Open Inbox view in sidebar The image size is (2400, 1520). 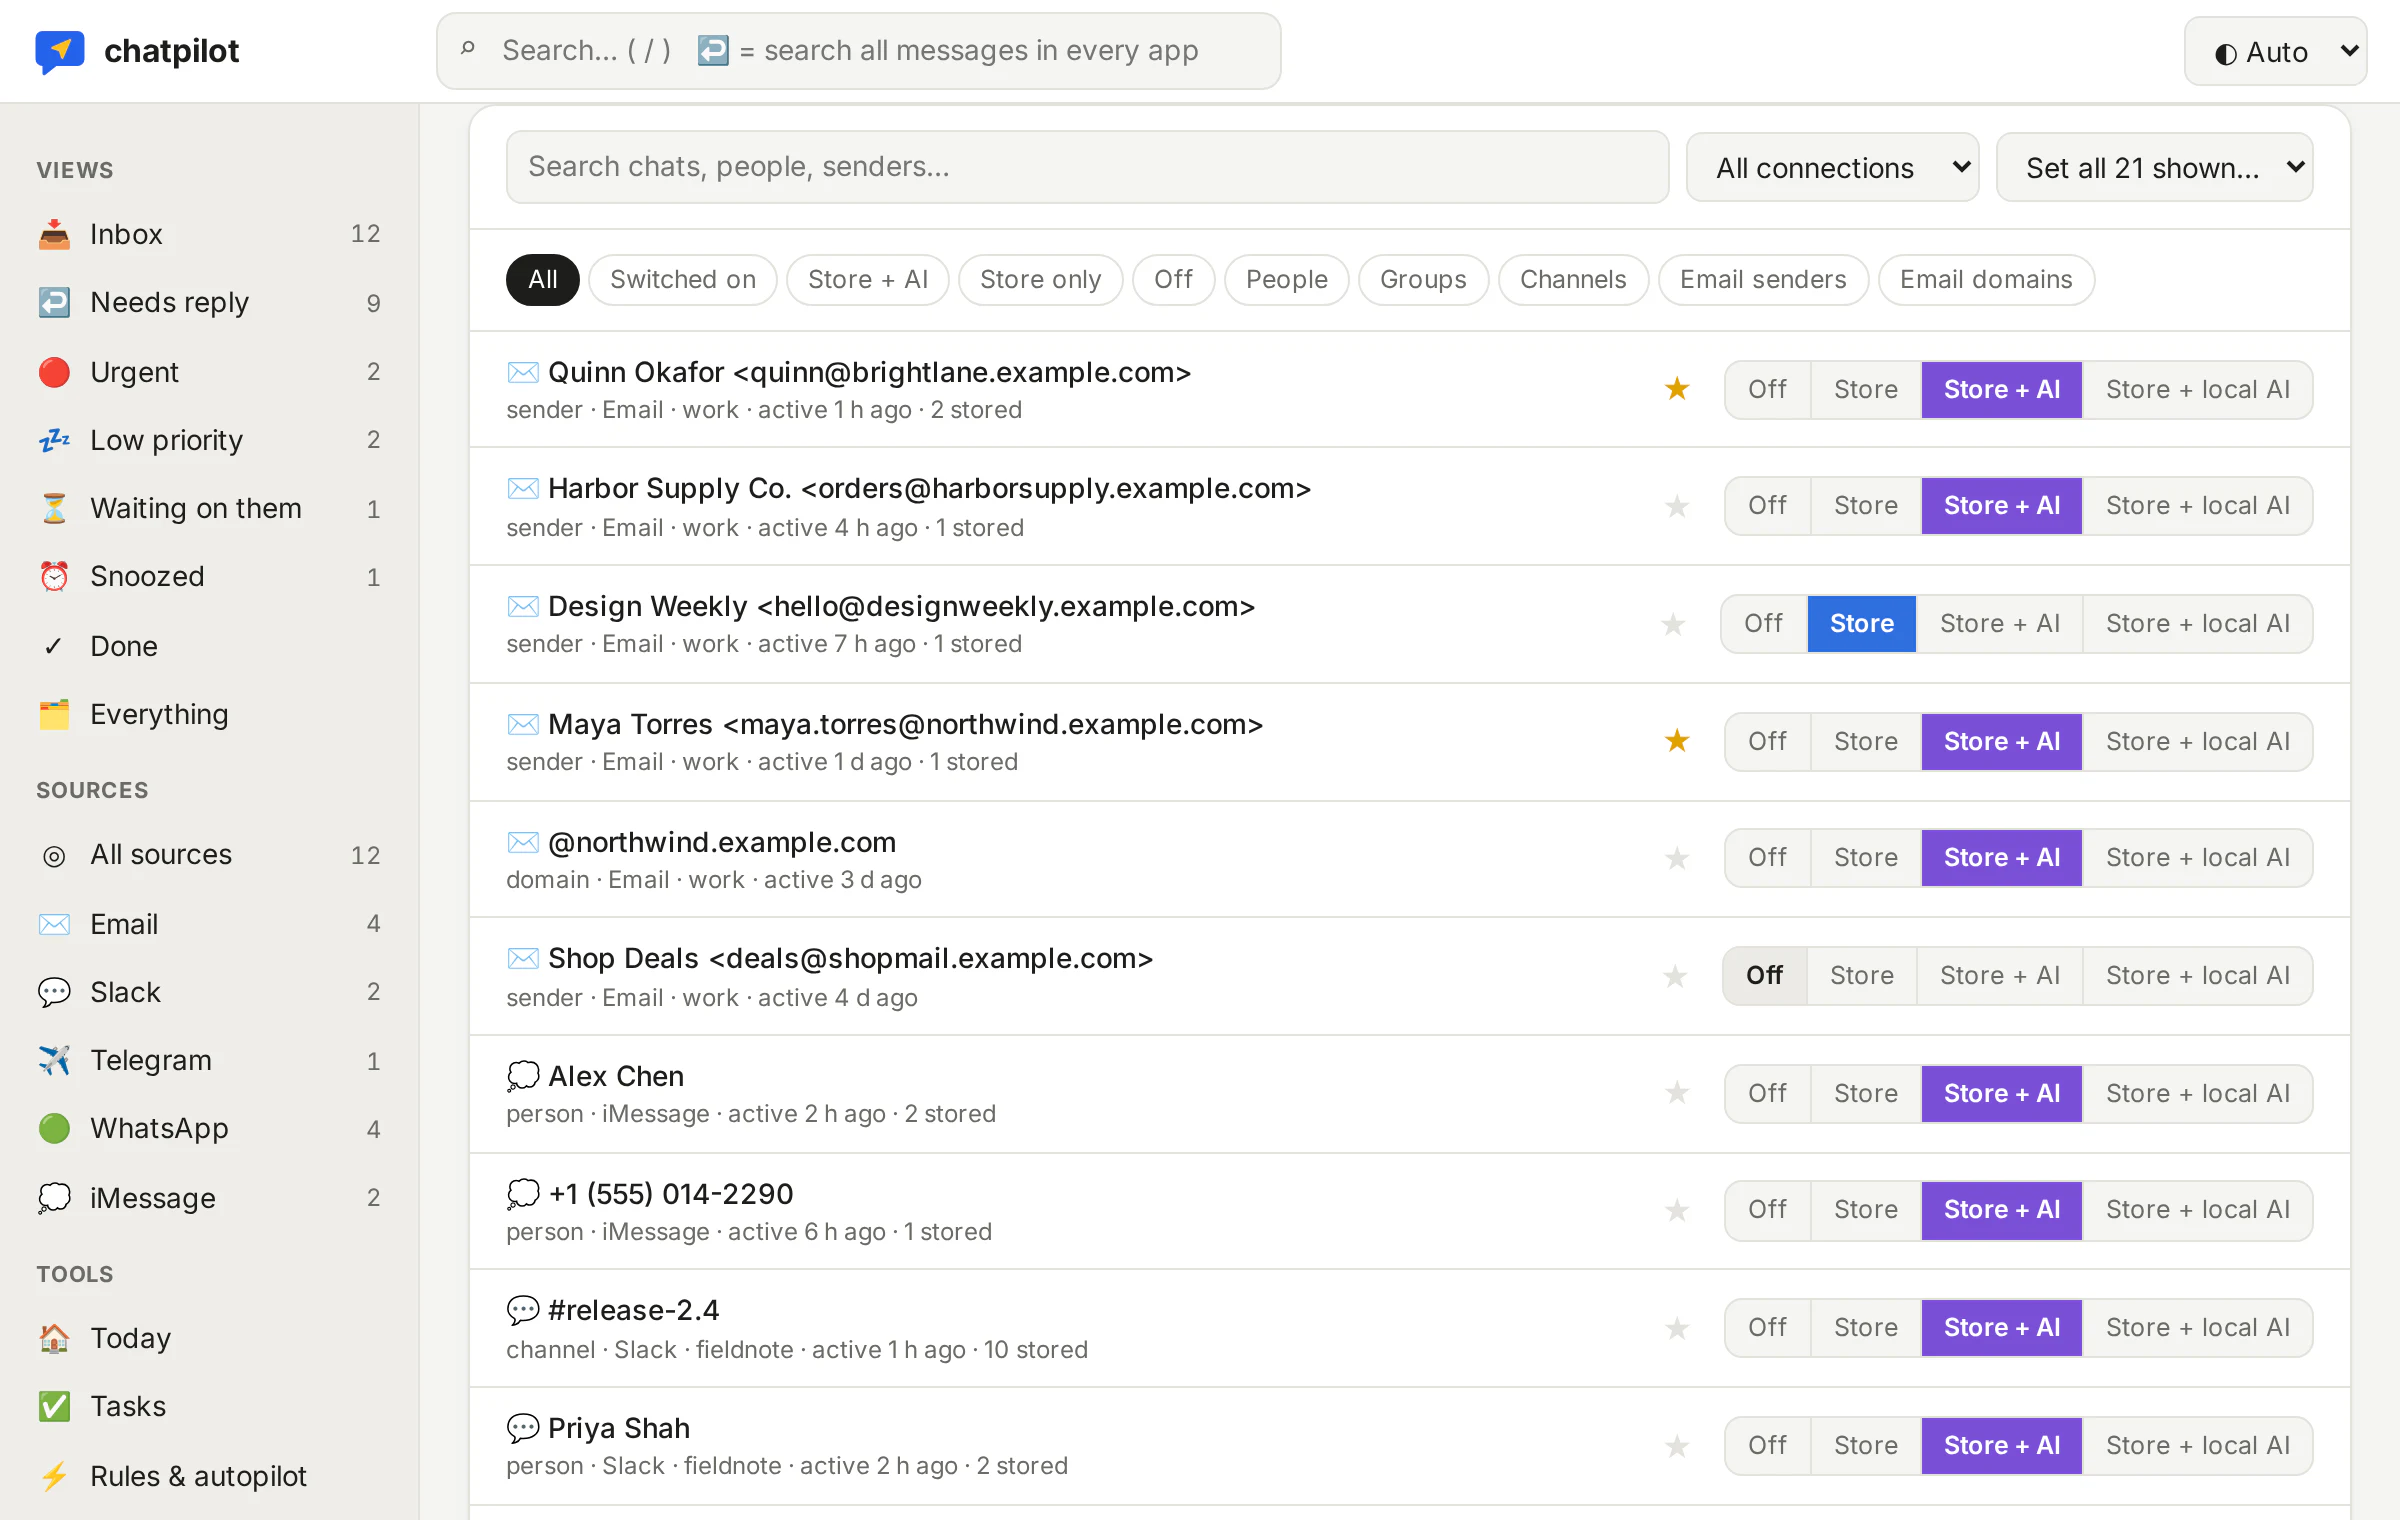[209, 234]
